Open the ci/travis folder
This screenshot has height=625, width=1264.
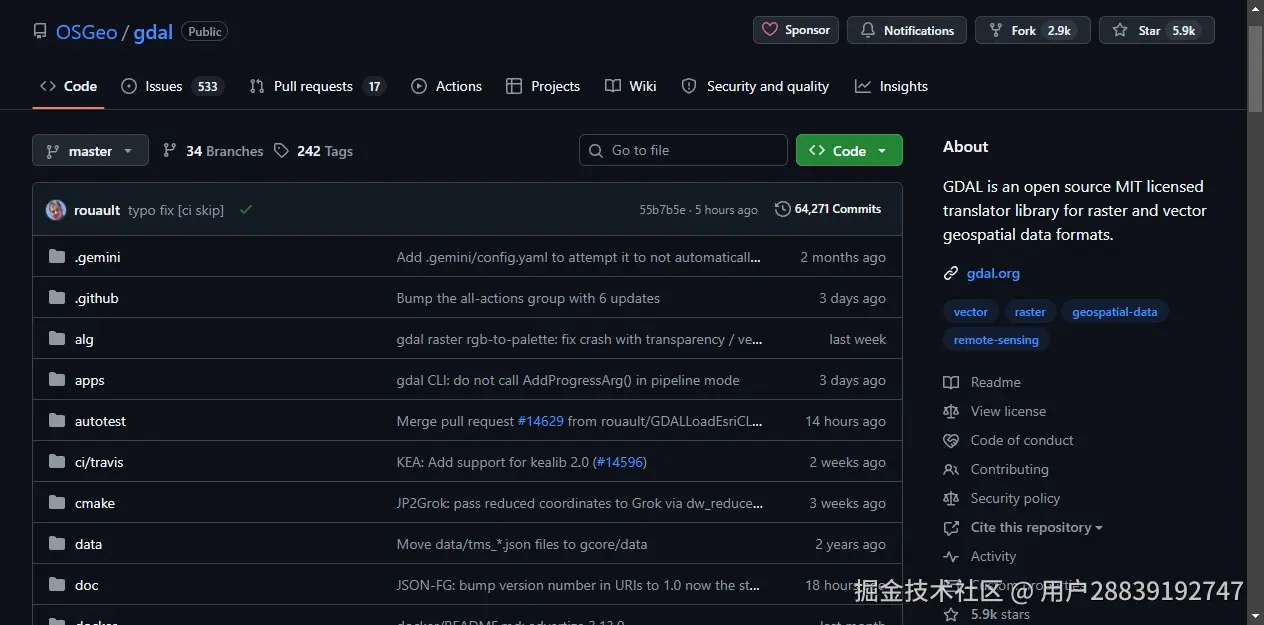[x=99, y=462]
